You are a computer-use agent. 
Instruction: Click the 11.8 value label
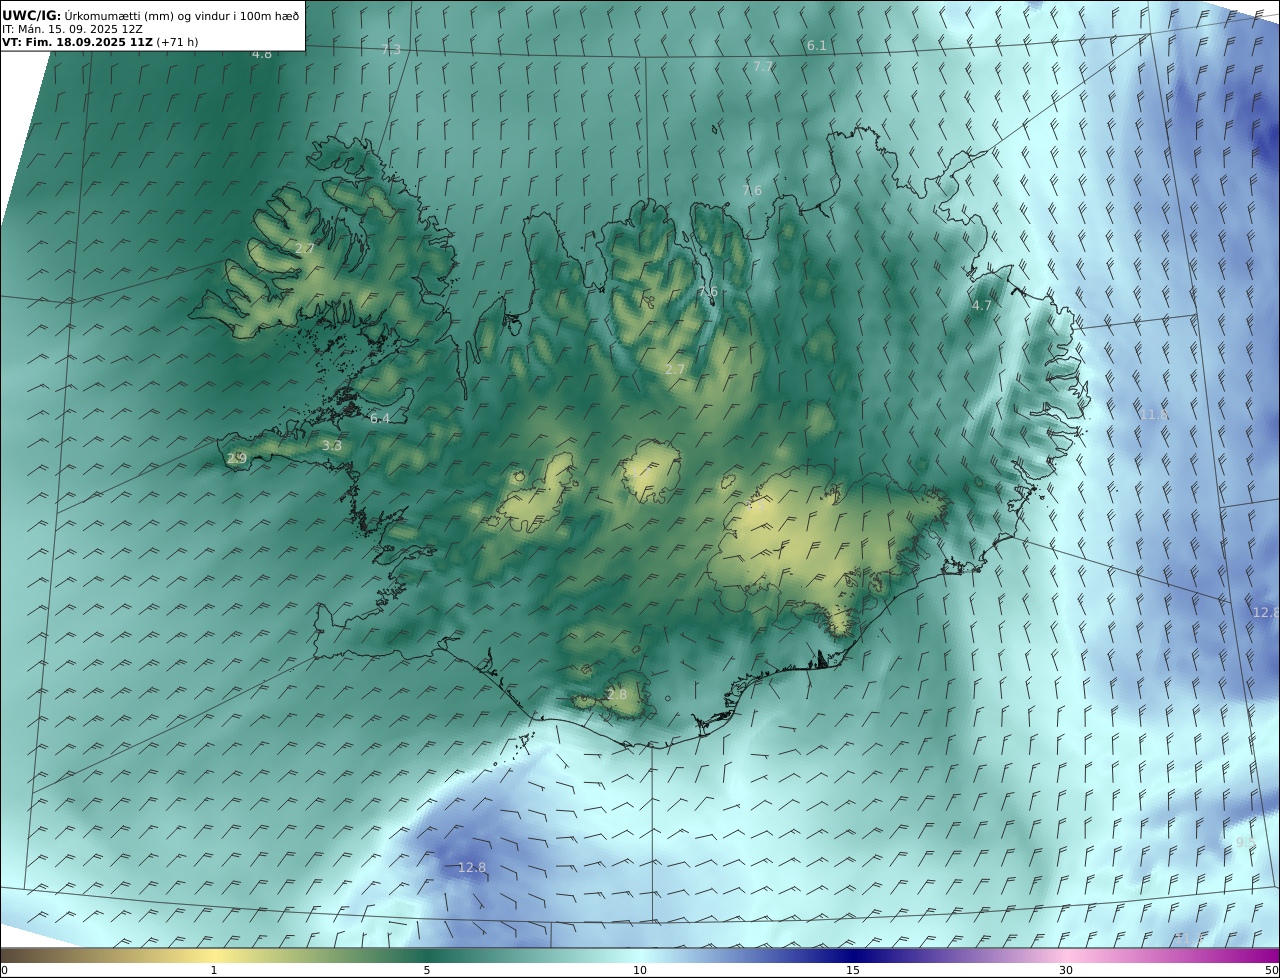pos(1154,414)
